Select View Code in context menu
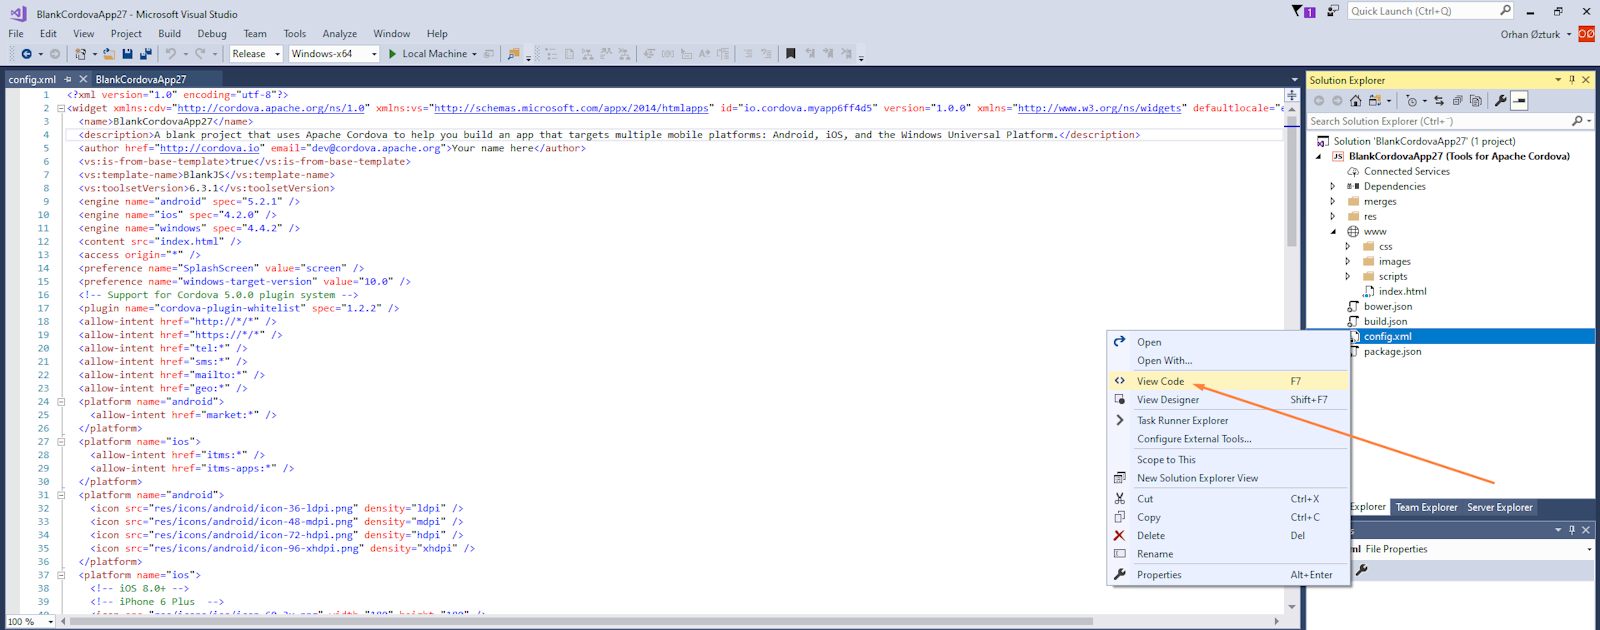Viewport: 1600px width, 630px height. (x=1228, y=381)
